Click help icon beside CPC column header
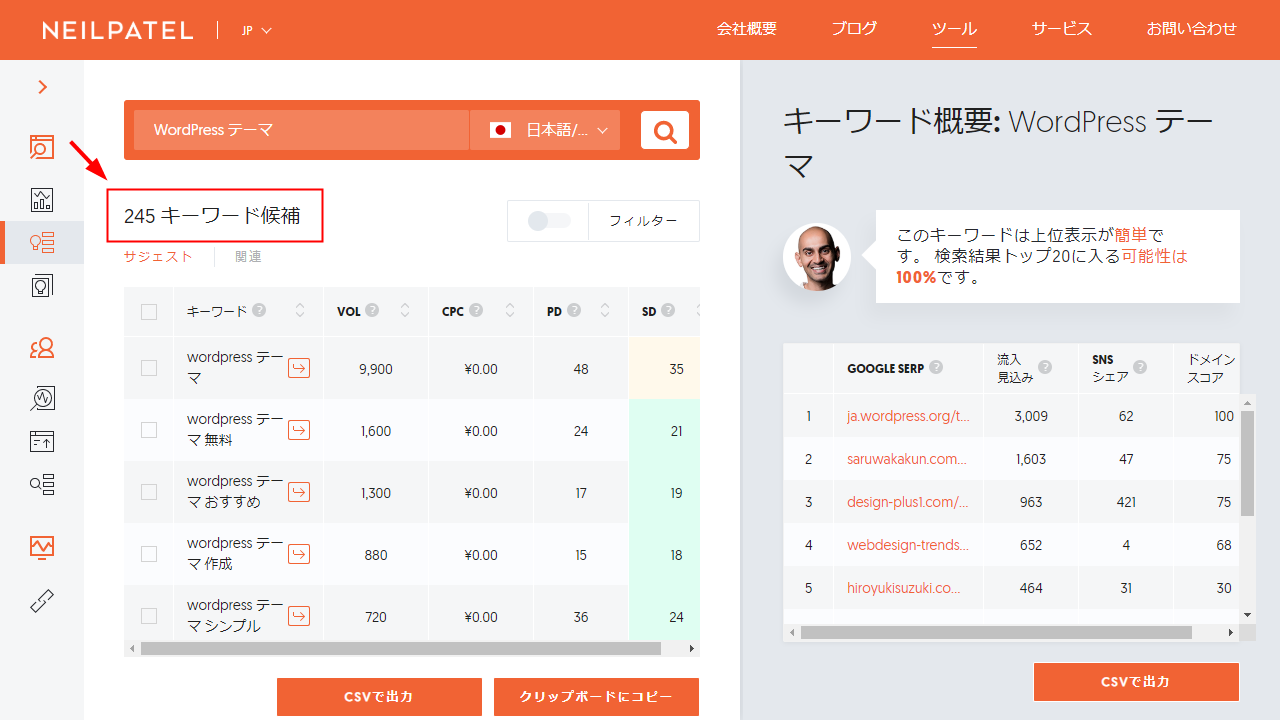 (476, 311)
